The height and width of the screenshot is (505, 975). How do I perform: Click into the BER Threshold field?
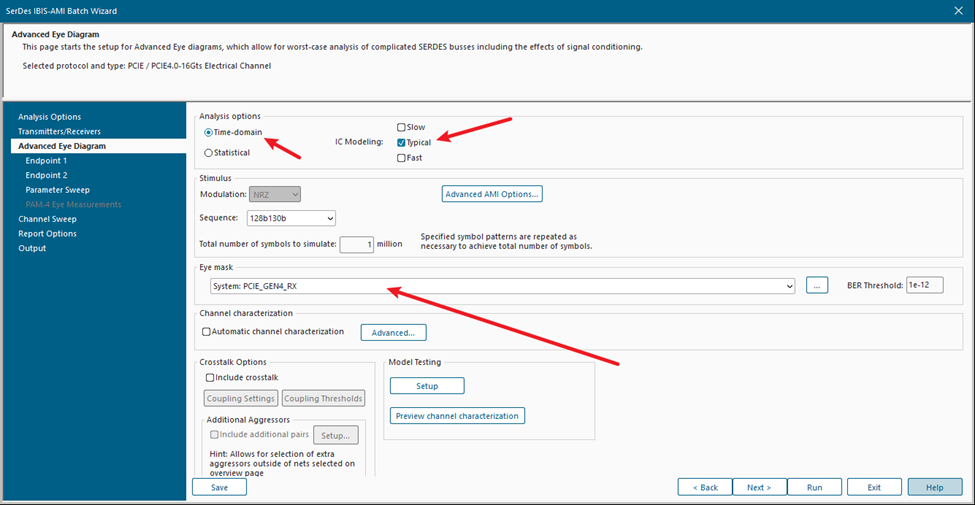924,286
